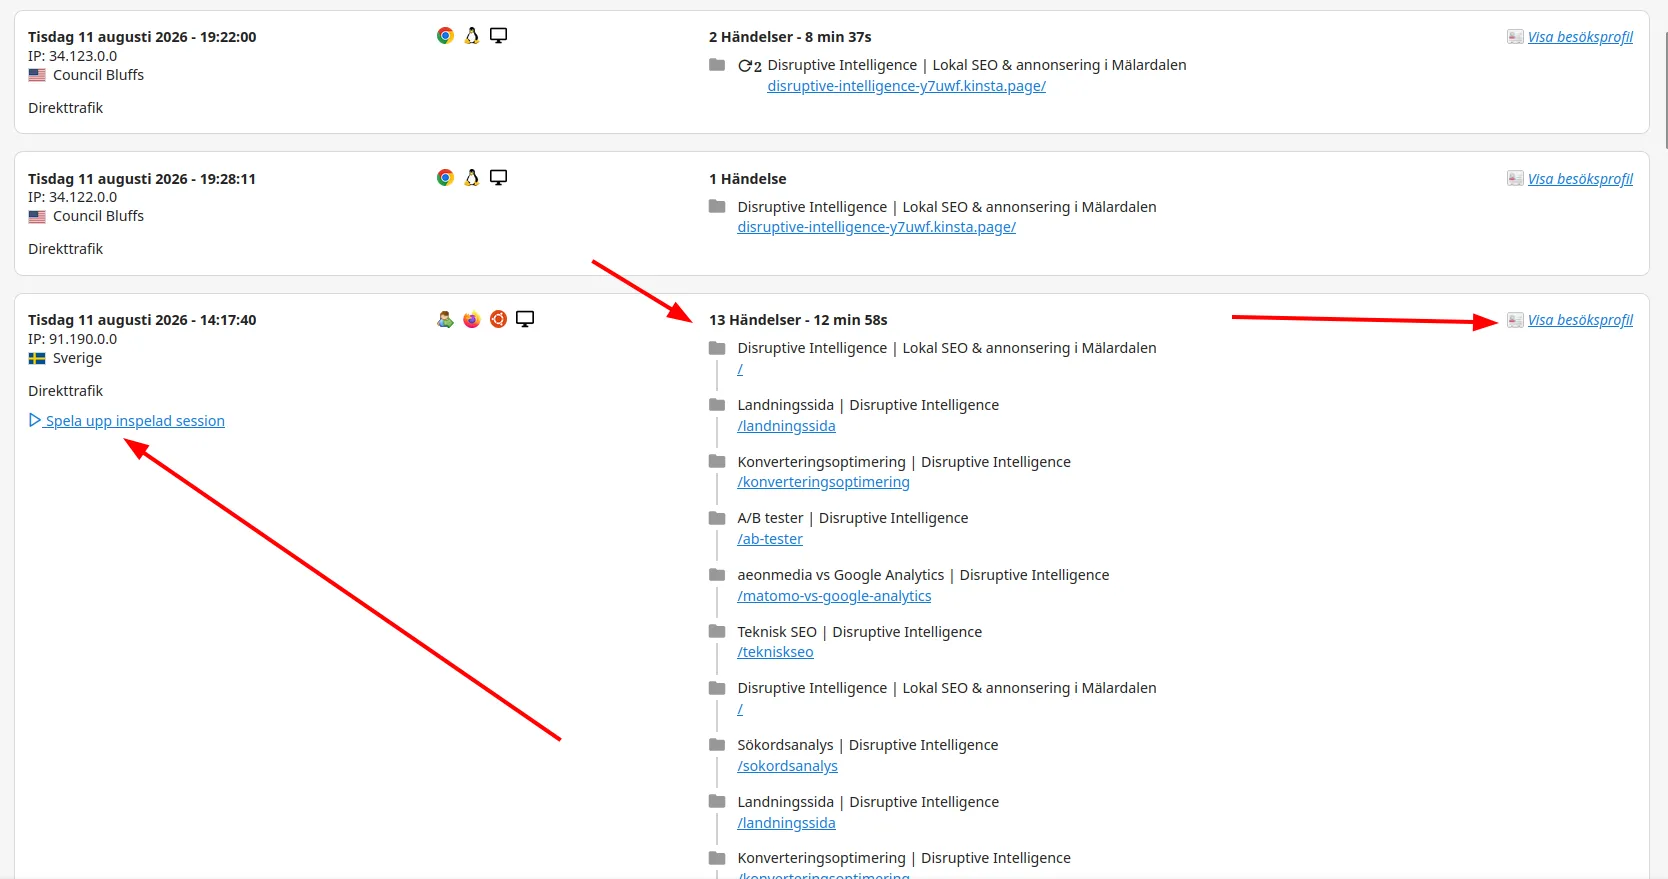This screenshot has height=879, width=1668.
Task: Click the desktop device icon in the 19:28:11 visit
Action: (498, 178)
